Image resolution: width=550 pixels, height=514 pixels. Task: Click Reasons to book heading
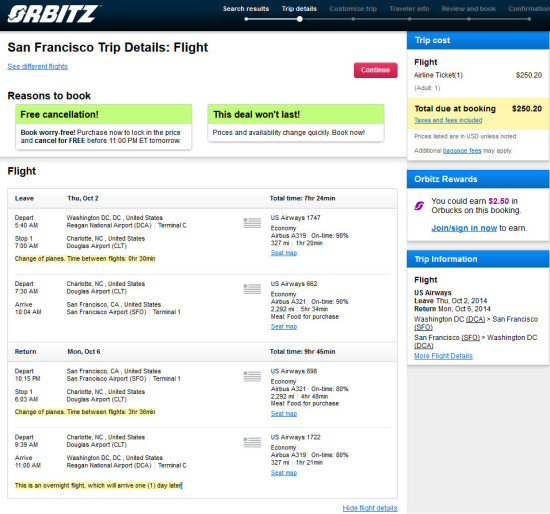[x=49, y=96]
